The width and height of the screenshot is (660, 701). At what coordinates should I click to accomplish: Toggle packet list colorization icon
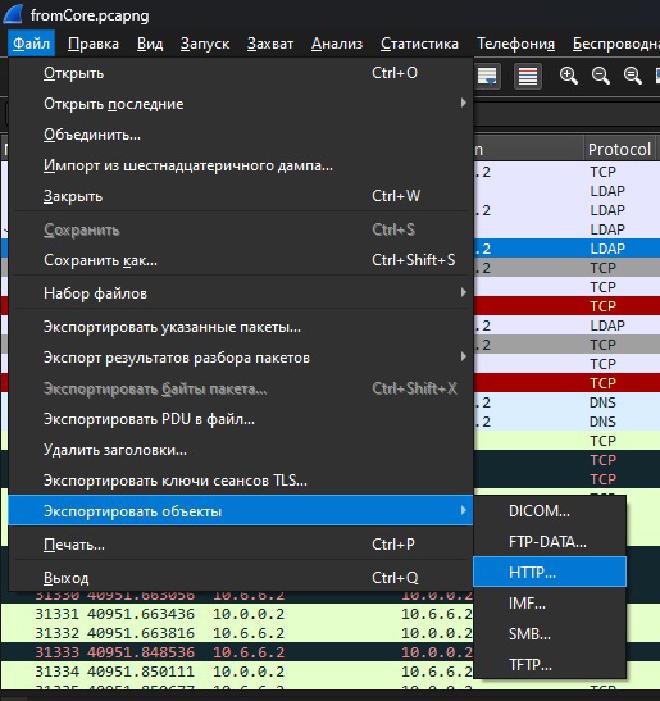pos(528,76)
